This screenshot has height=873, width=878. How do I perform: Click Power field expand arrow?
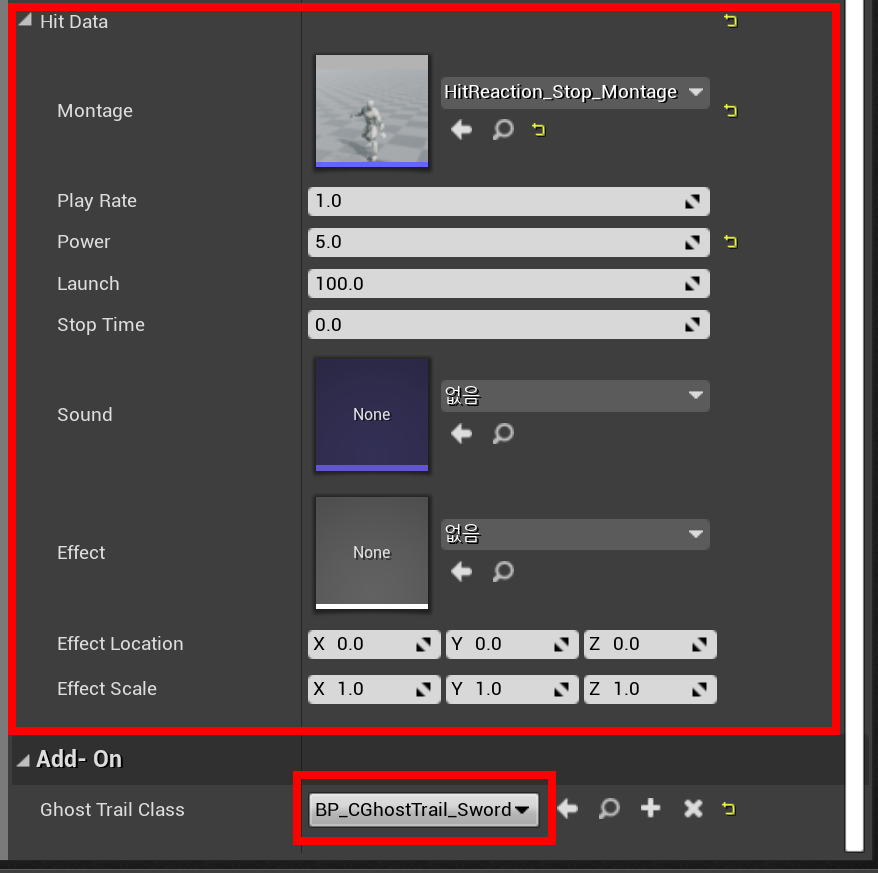pyautogui.click(x=693, y=242)
